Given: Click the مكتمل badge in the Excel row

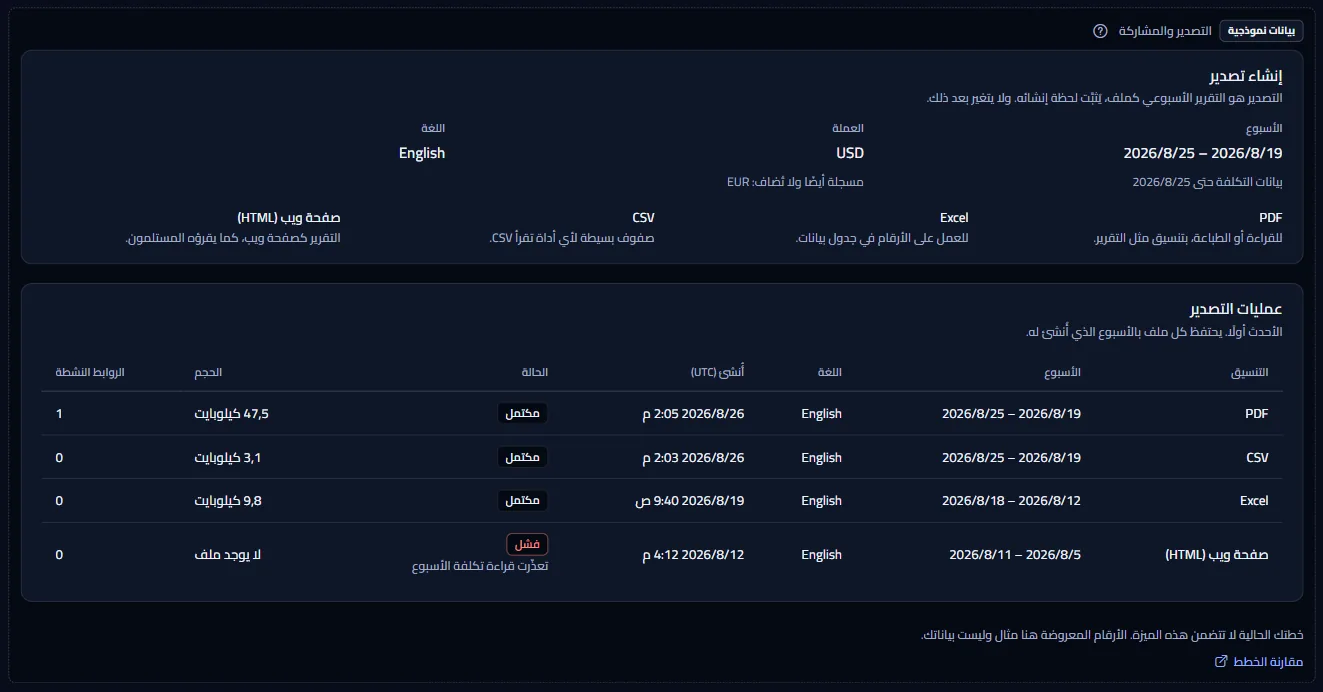Looking at the screenshot, I should tap(523, 500).
